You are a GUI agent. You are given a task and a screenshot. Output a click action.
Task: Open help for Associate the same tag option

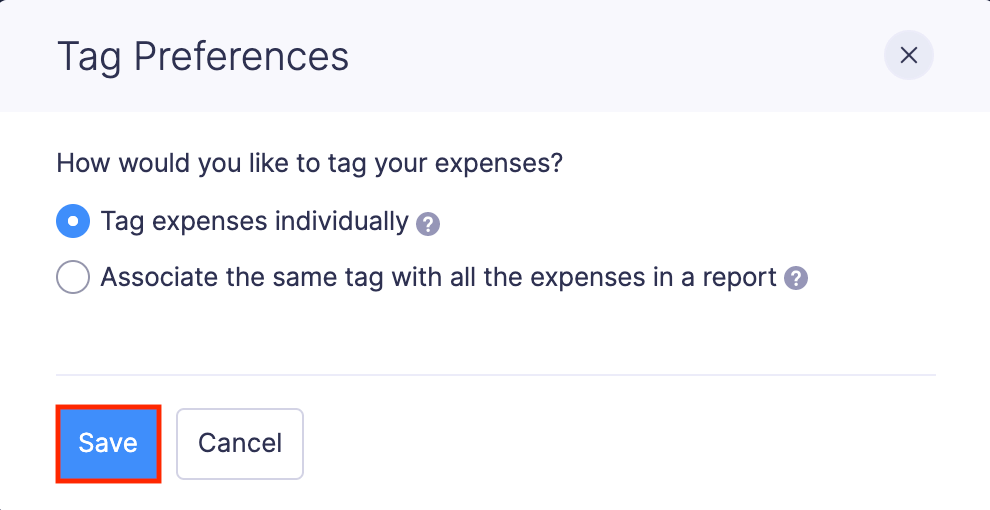pos(796,279)
